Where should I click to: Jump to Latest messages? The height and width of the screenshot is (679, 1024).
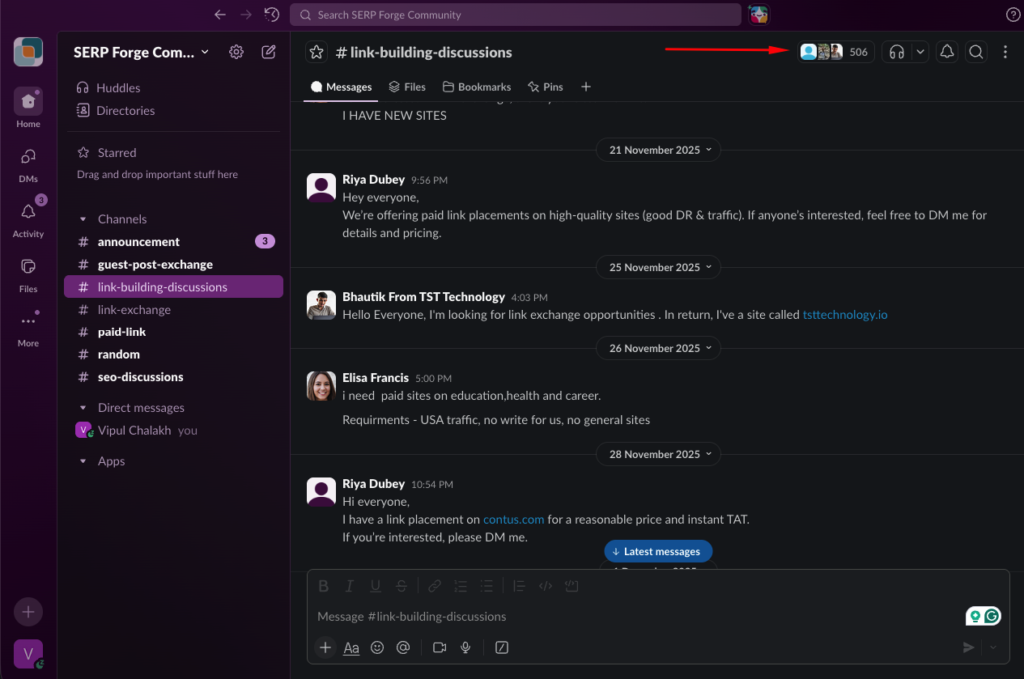click(x=658, y=551)
